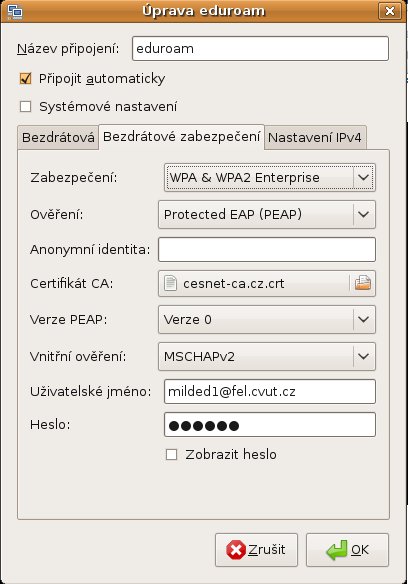Enable the Systémové nastavení checkbox
Viewport: 408px width, 584px height.
(x=25, y=107)
